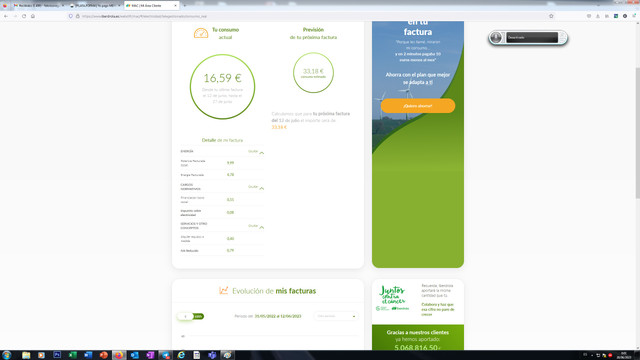Image resolution: width=640 pixels, height=360 pixels.
Task: Open Microsoft Teams from taskbar
Action: click(x=212, y=355)
